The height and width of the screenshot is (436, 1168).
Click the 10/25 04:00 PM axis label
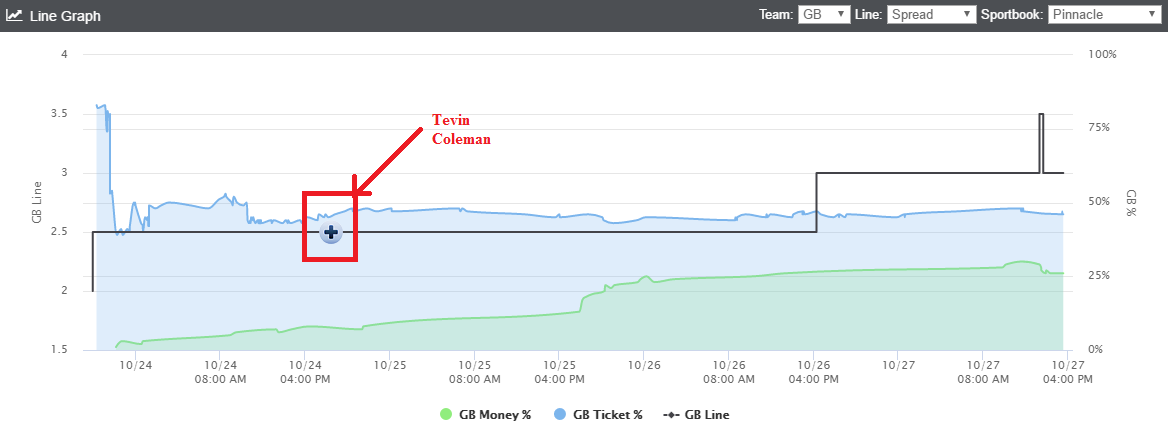click(x=559, y=373)
